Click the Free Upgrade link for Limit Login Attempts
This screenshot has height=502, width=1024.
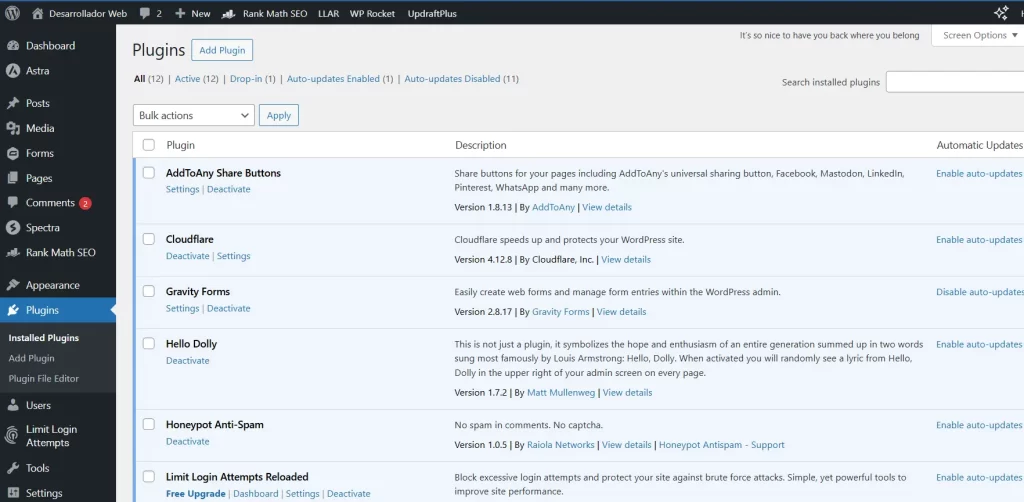(x=196, y=494)
